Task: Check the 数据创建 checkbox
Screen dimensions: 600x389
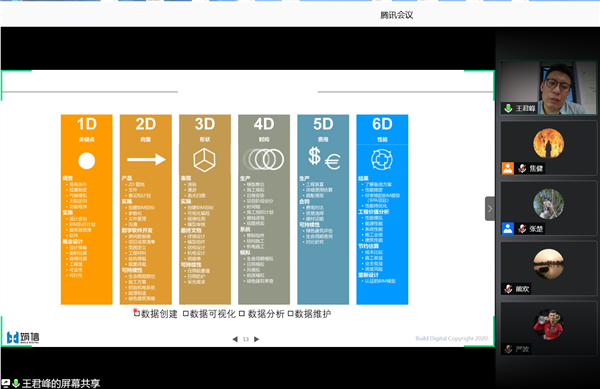Action: [137, 314]
